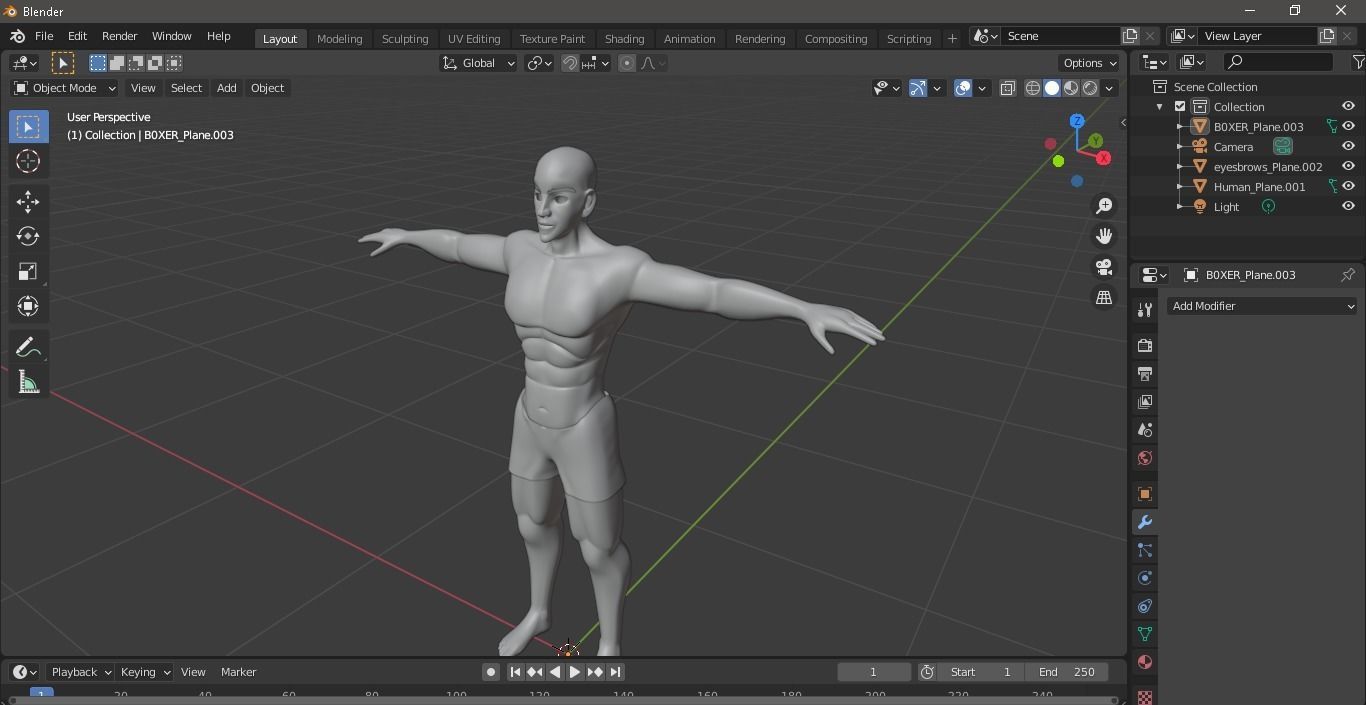Hide Human_Plane.001 via eye icon
The height and width of the screenshot is (705, 1366).
point(1348,187)
